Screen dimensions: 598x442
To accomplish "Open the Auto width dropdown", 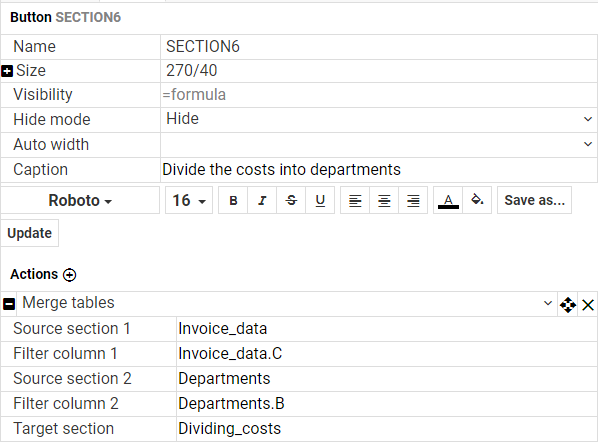I will 379,145.
